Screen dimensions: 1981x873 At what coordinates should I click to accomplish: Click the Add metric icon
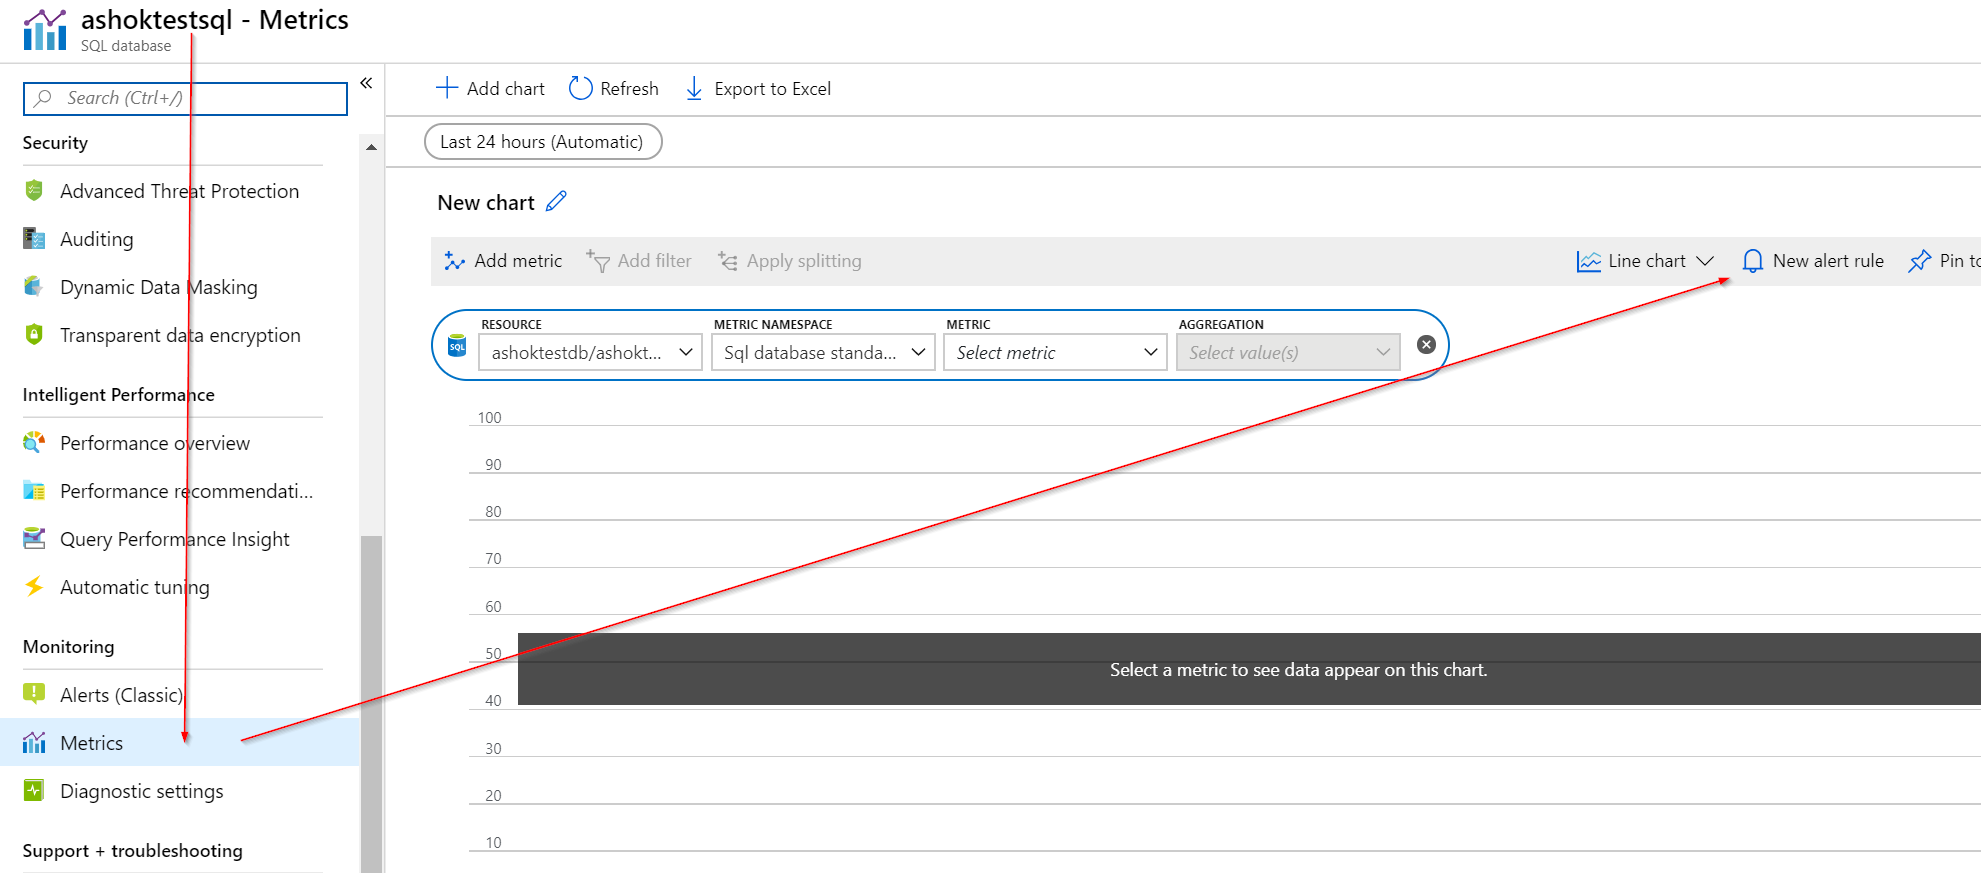455,261
